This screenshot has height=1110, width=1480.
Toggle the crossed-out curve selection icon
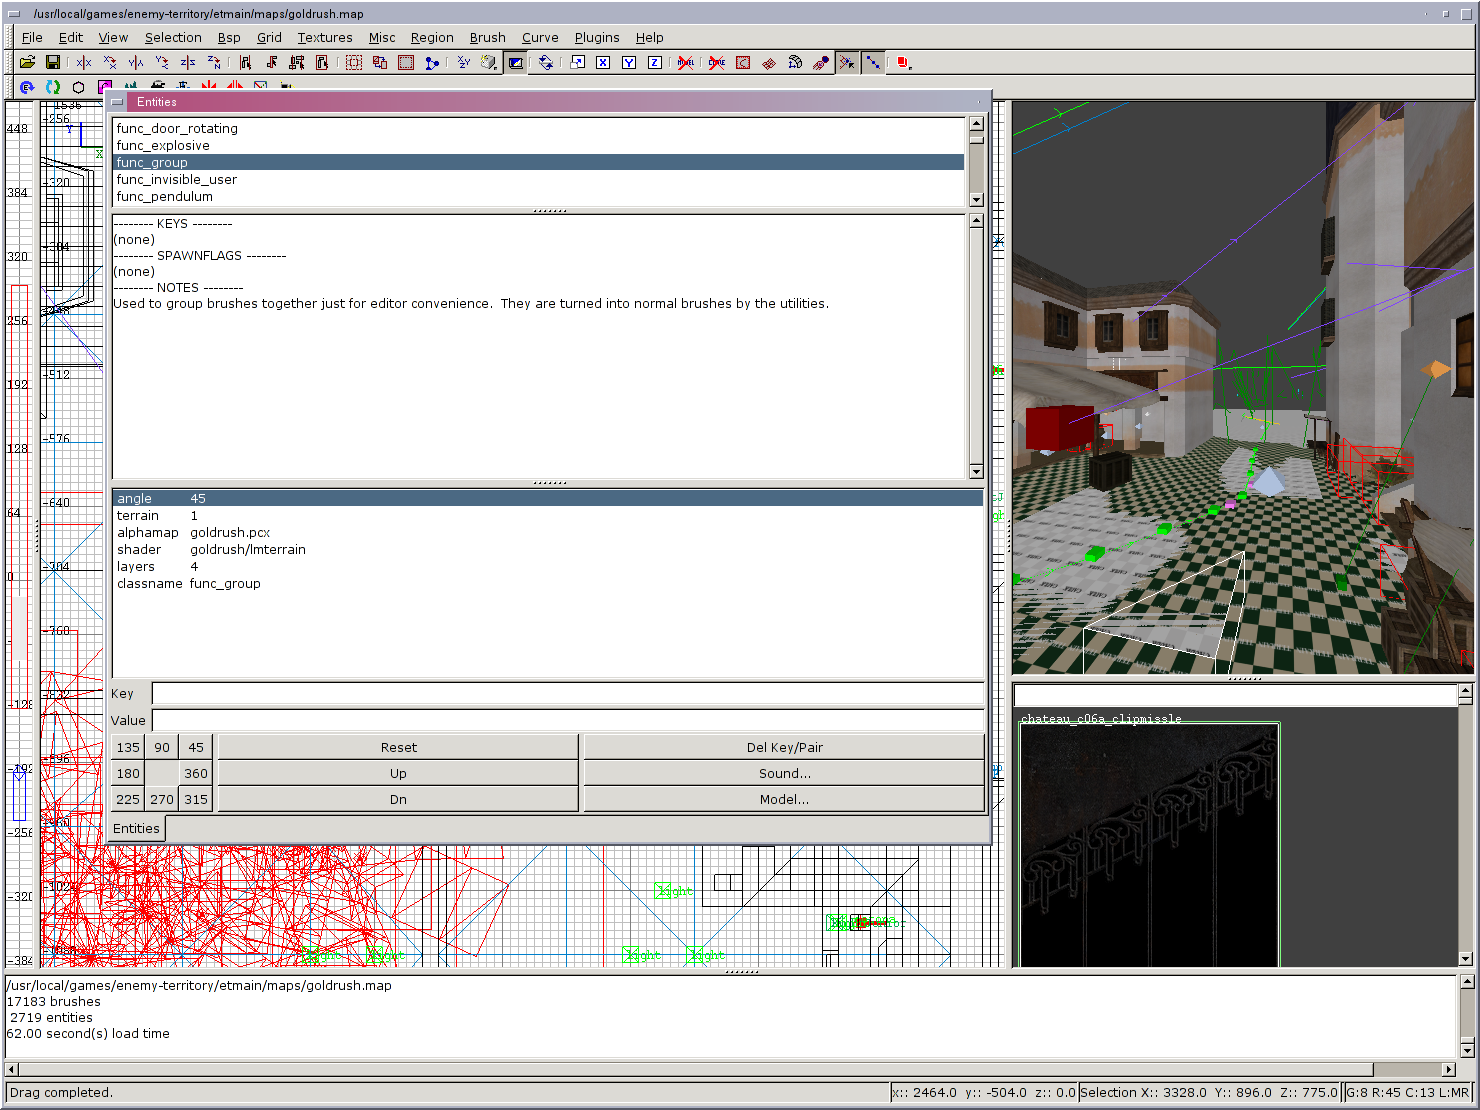point(717,62)
